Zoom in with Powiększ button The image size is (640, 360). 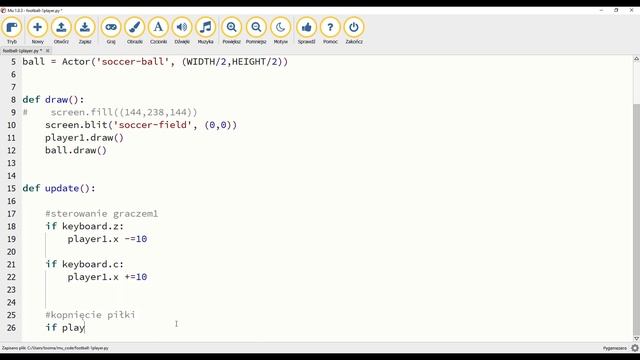tap(231, 31)
